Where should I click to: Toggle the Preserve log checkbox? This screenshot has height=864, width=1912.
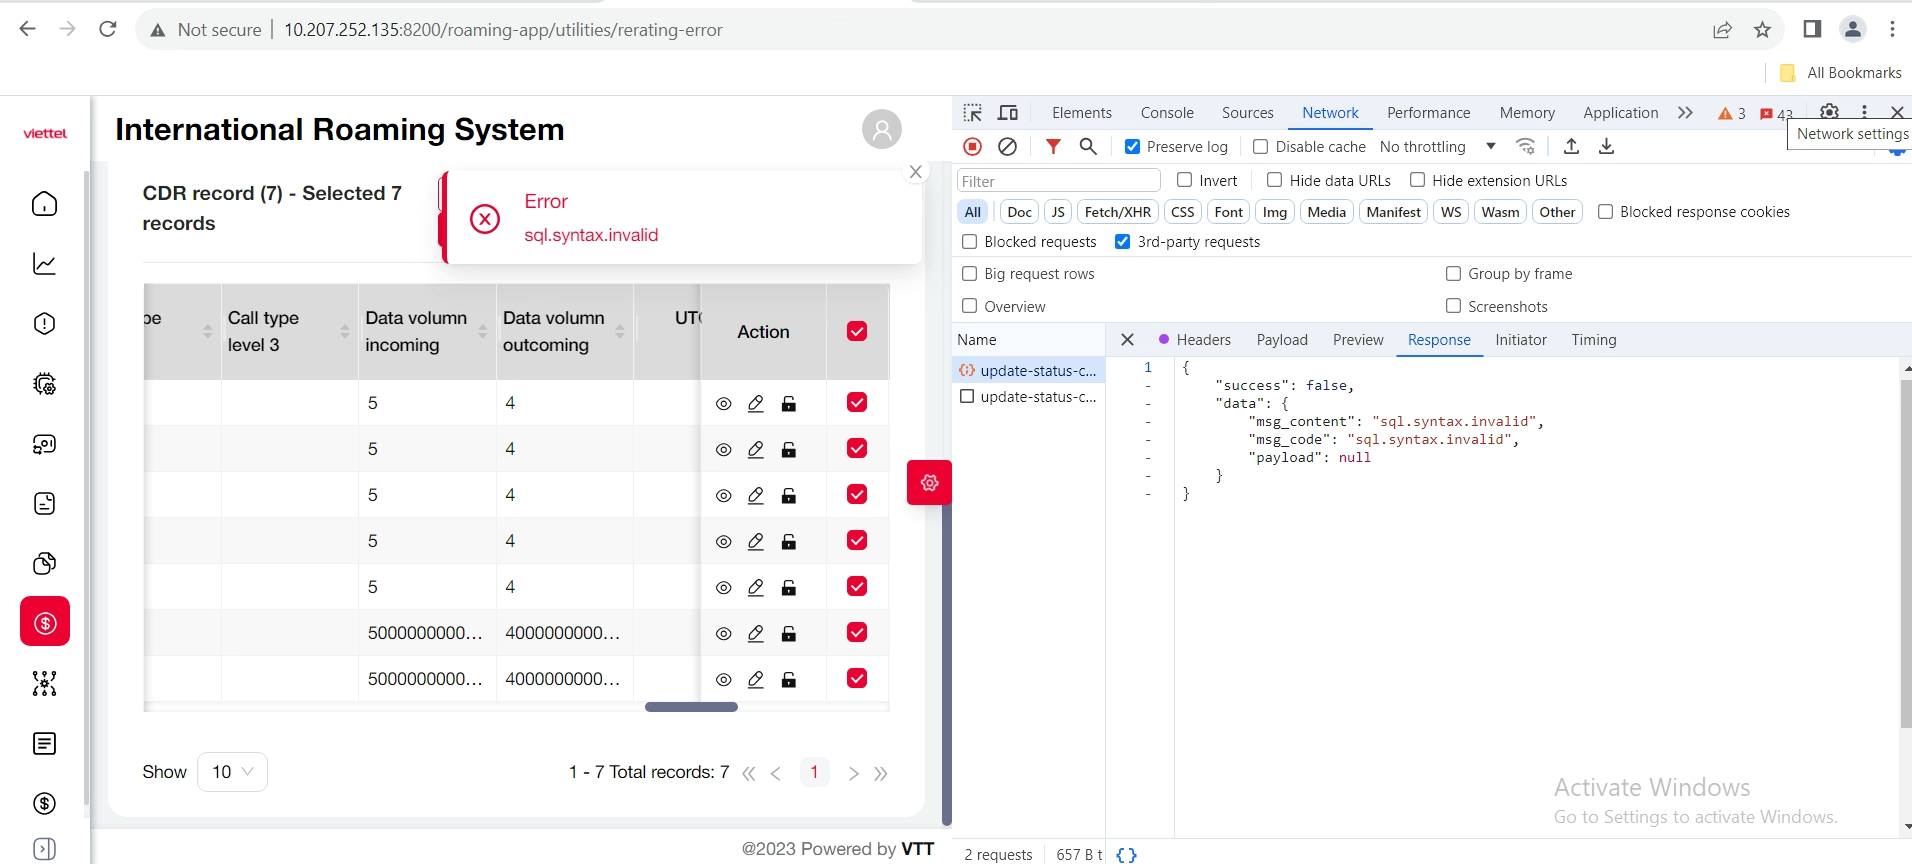pyautogui.click(x=1133, y=147)
